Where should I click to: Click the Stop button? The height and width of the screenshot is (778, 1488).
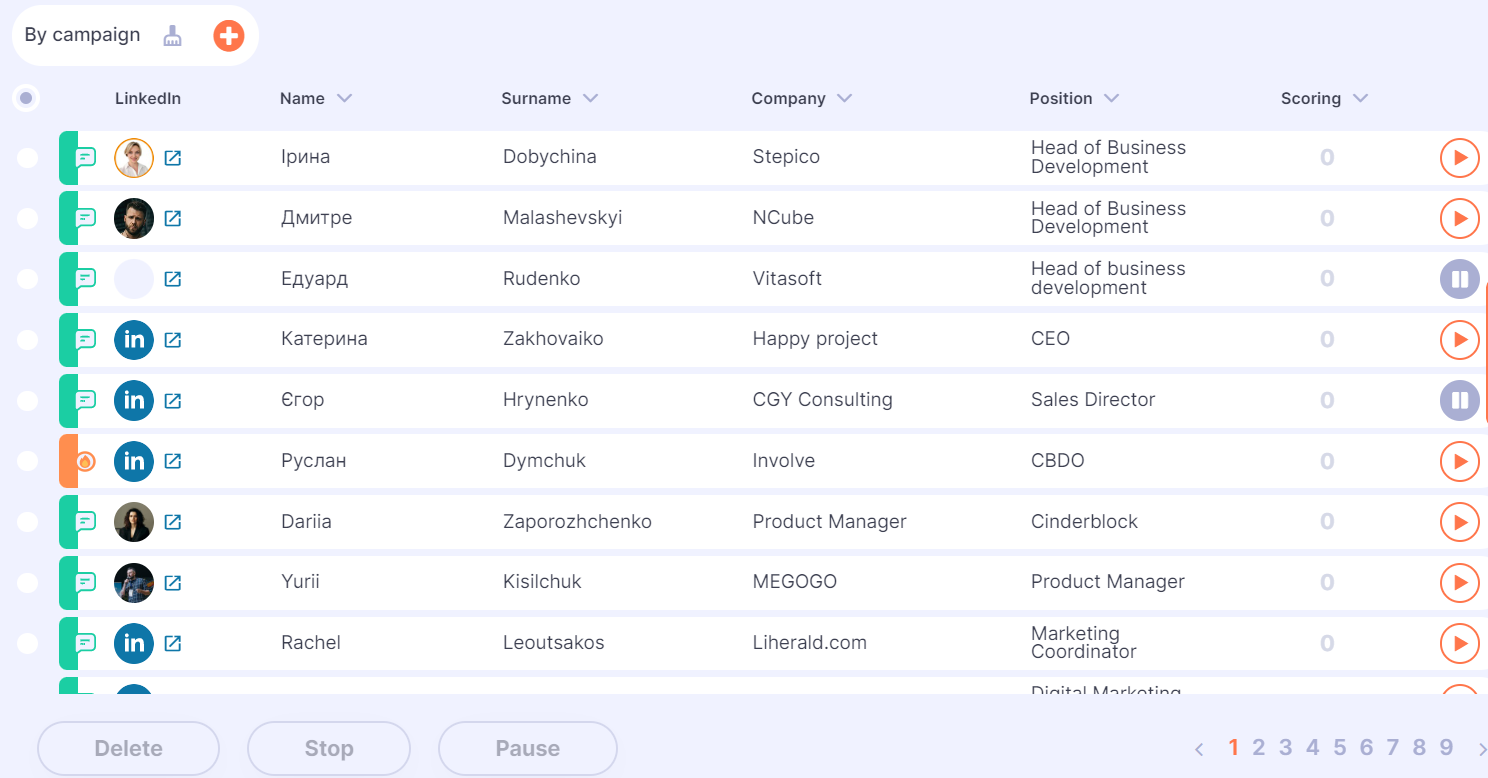(329, 748)
